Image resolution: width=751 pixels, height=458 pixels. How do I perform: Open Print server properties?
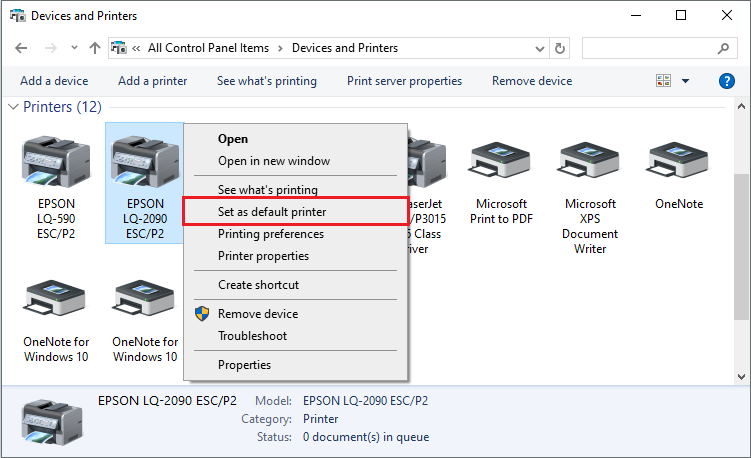pos(404,81)
